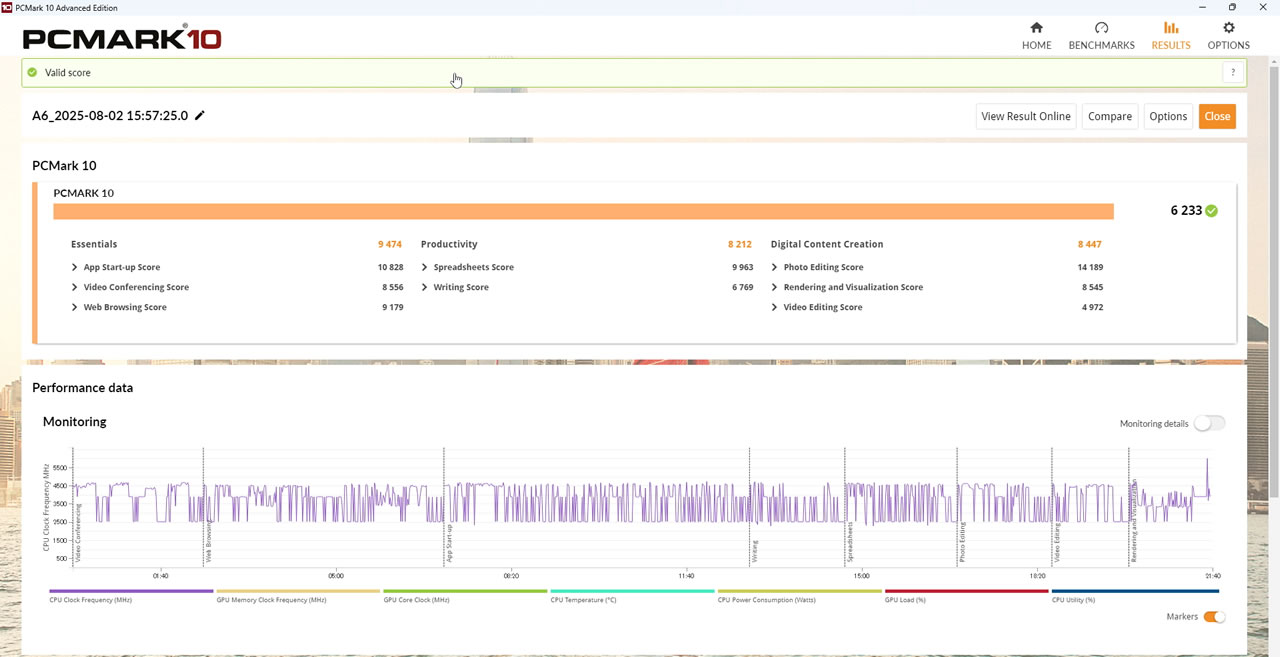Maximize the PCMark 10 window
This screenshot has height=657, width=1280.
pyautogui.click(x=1232, y=7)
